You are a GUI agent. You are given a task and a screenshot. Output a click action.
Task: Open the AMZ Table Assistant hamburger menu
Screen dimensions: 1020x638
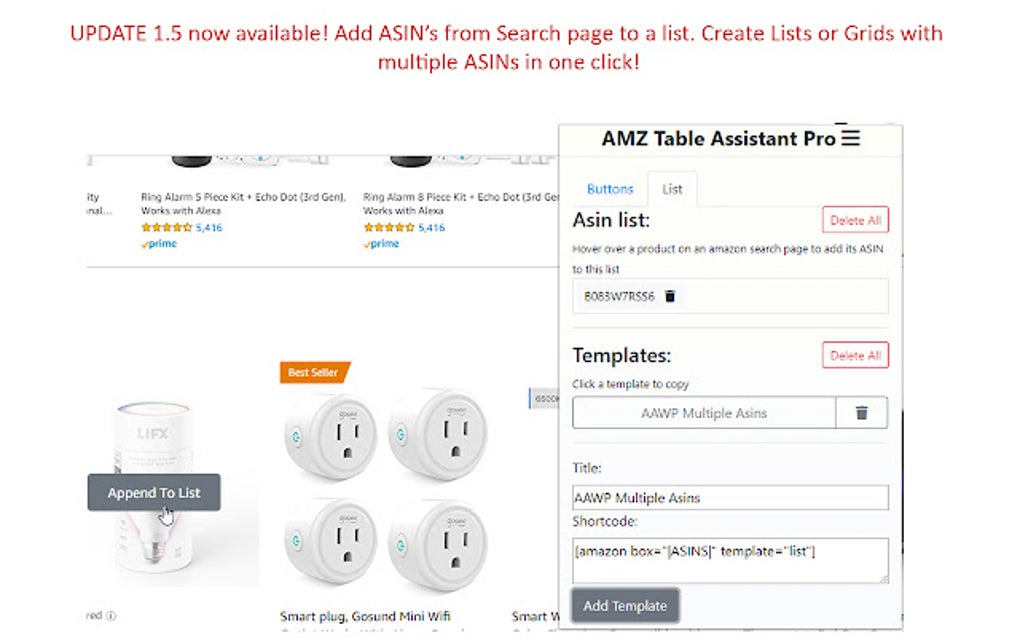tap(850, 138)
